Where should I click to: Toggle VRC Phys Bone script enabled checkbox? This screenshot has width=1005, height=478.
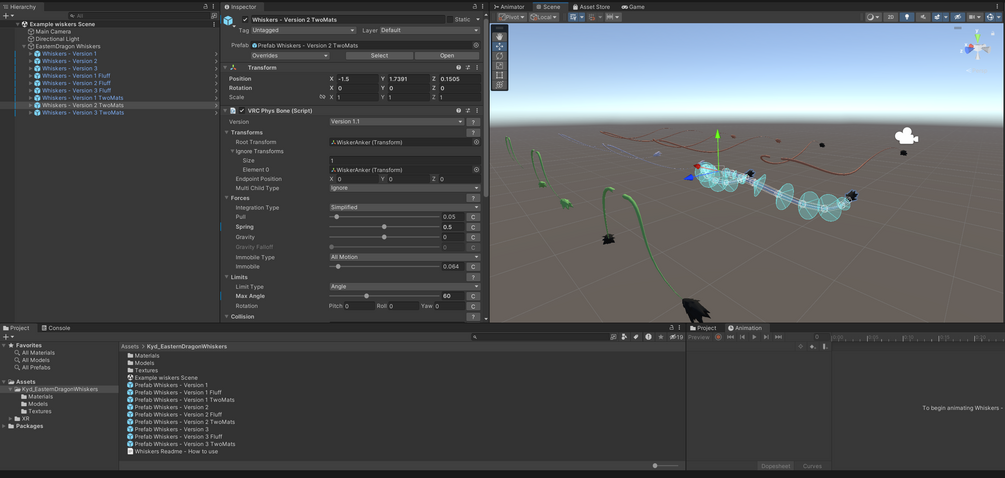(242, 111)
